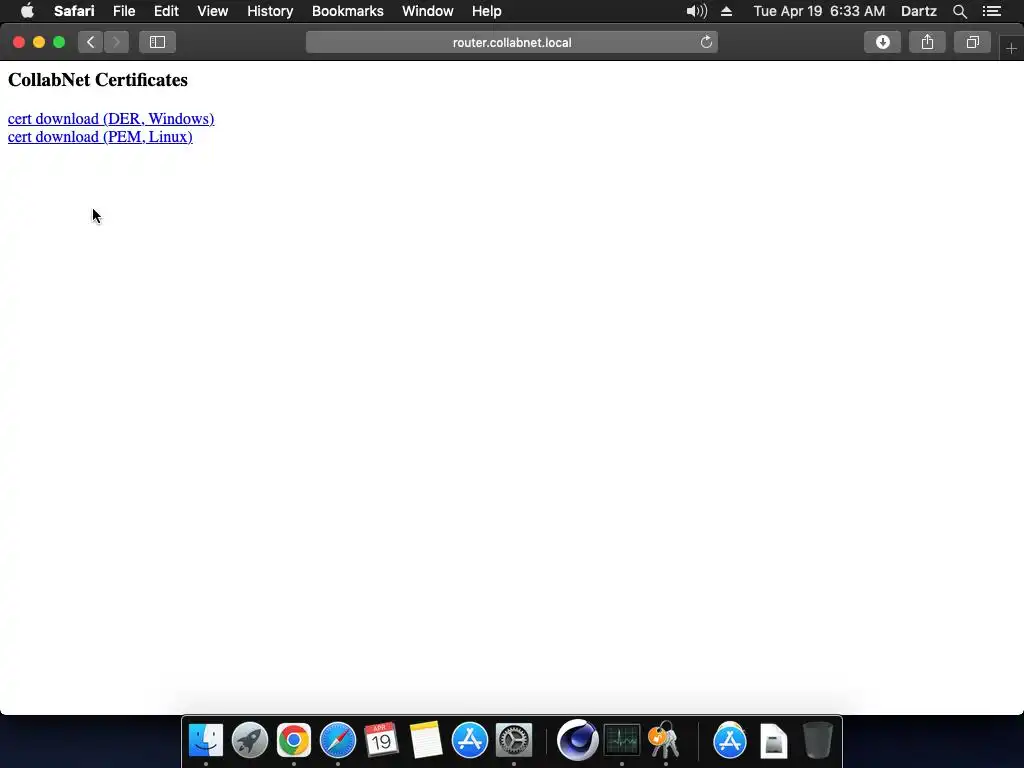Open Launchpad rocket icon in Dock
This screenshot has width=1024, height=768.
point(249,741)
